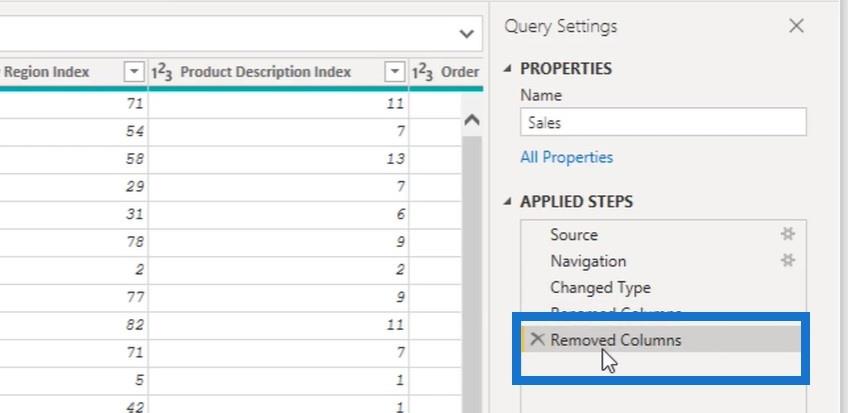Click the query Name field containing Sales
The height and width of the screenshot is (413, 848).
point(662,122)
